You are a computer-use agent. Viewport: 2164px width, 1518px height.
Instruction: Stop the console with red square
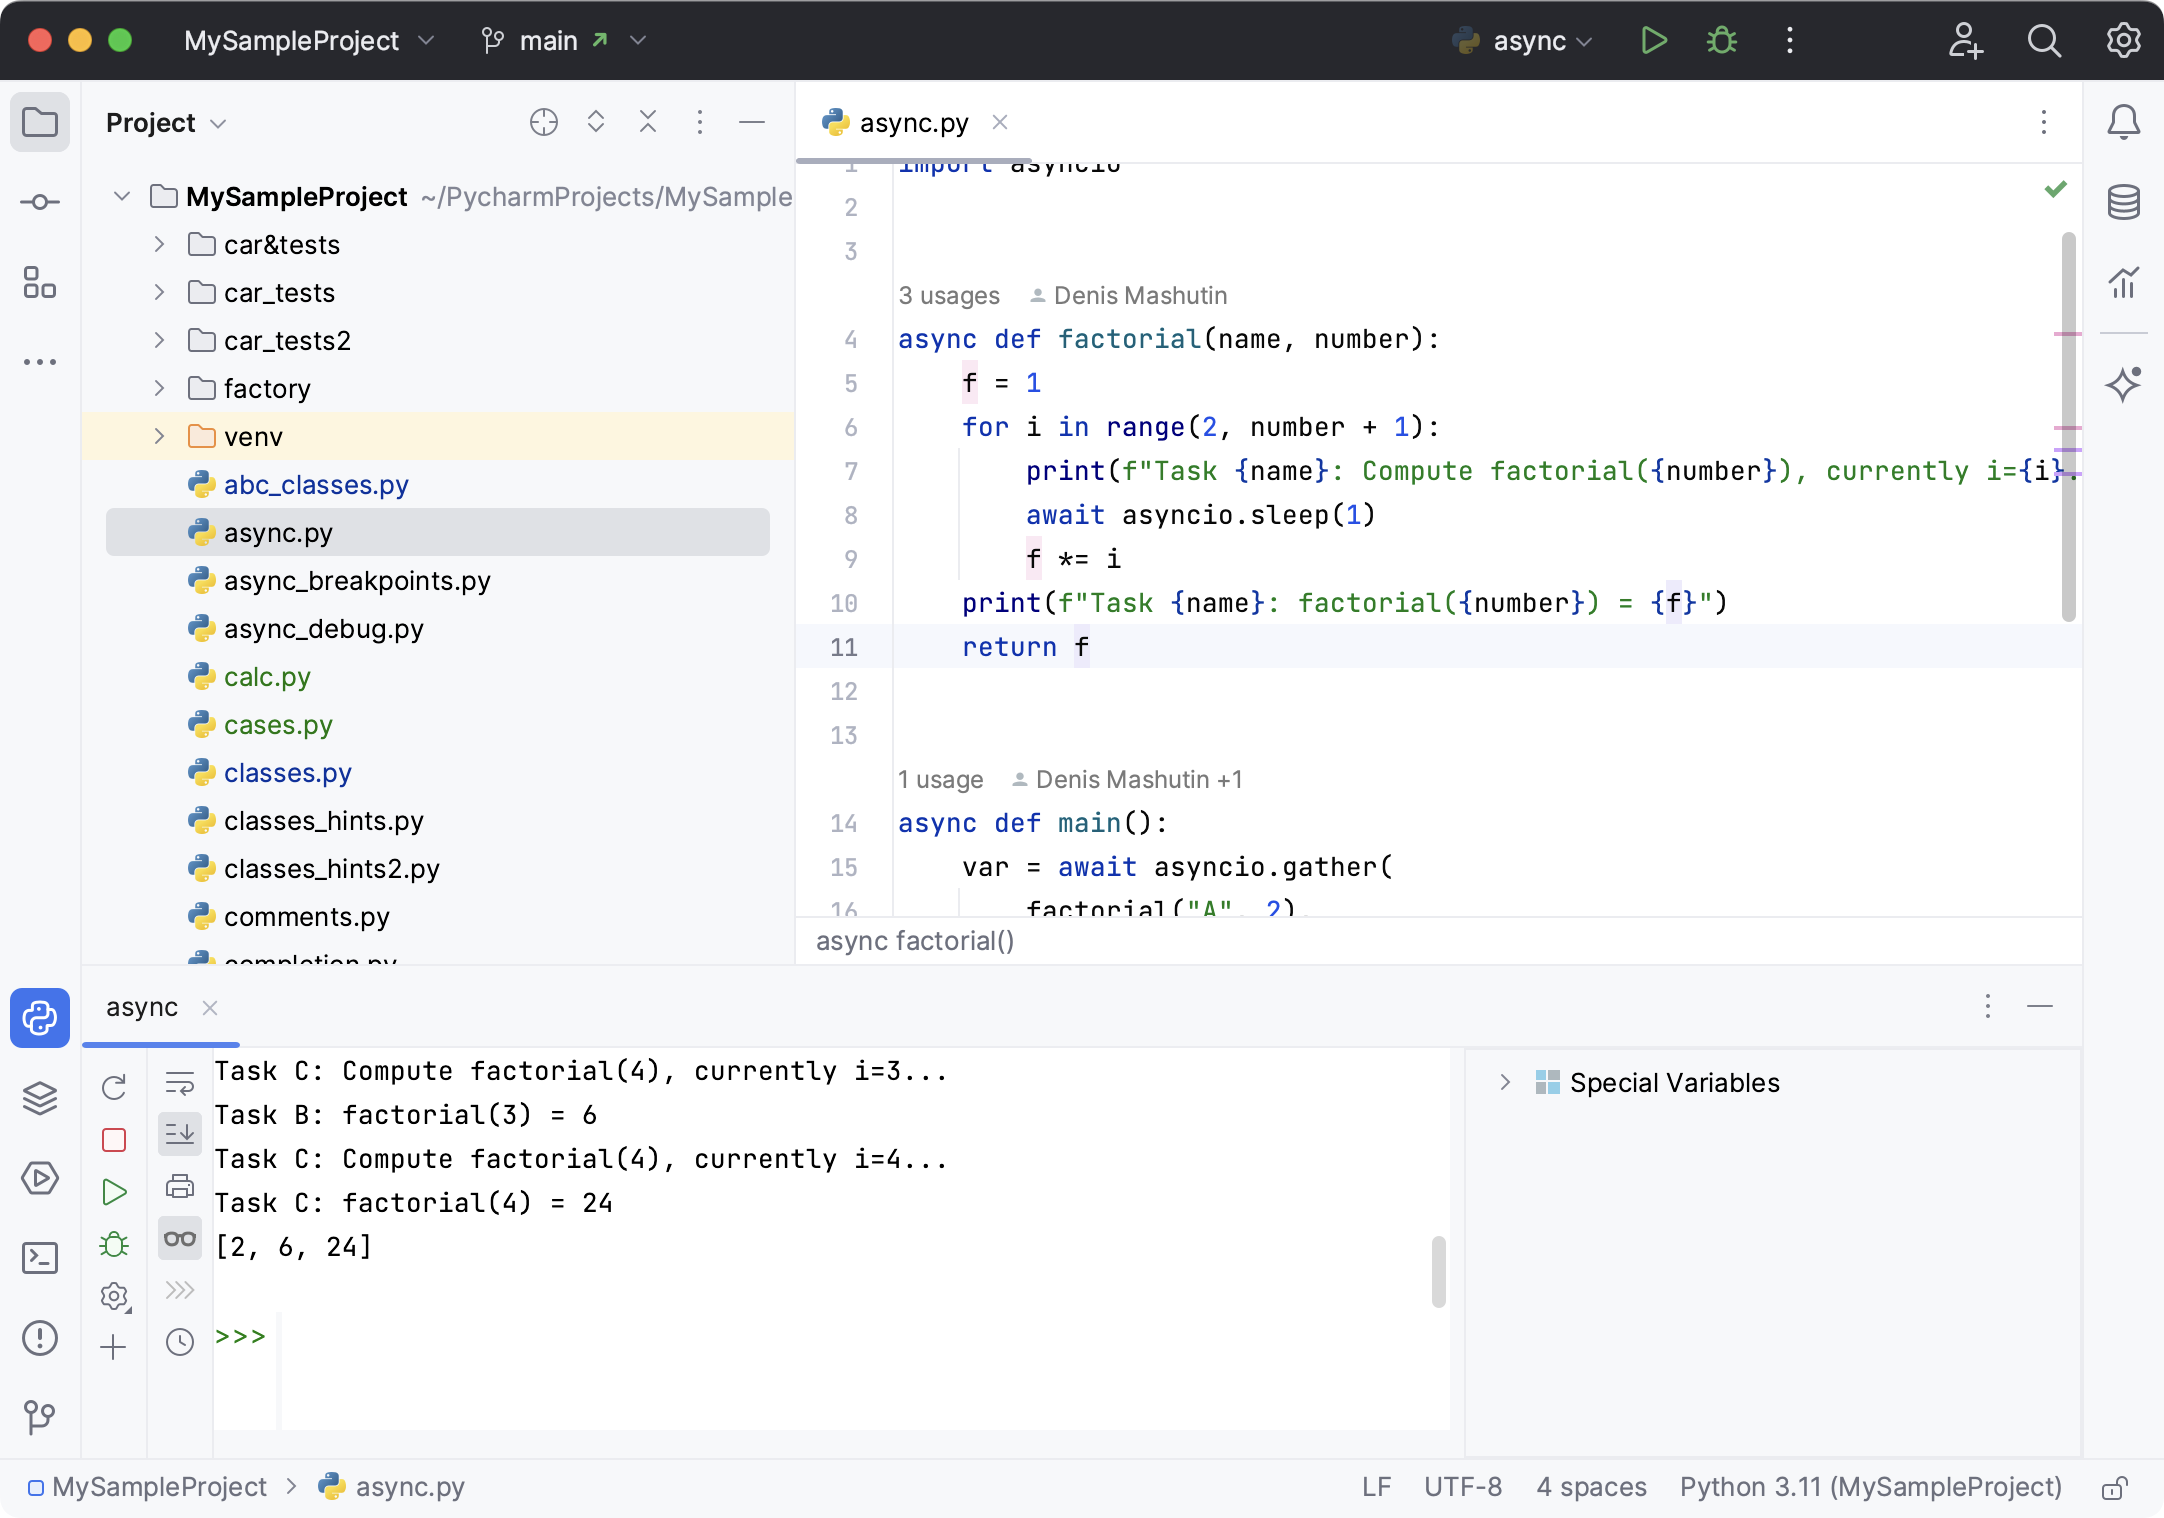point(114,1140)
